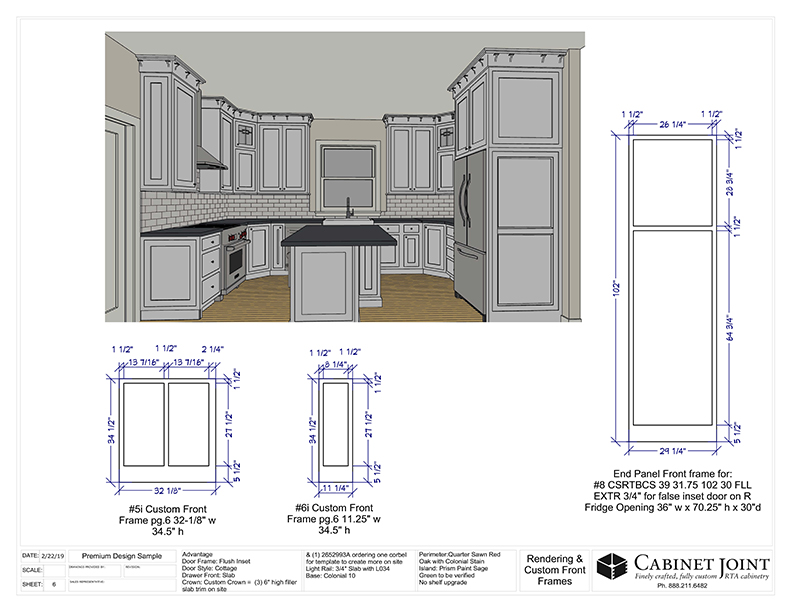This screenshot has height=612, width=792.
Task: Click the 11 1/4" bottom width dimension
Action: coord(335,488)
